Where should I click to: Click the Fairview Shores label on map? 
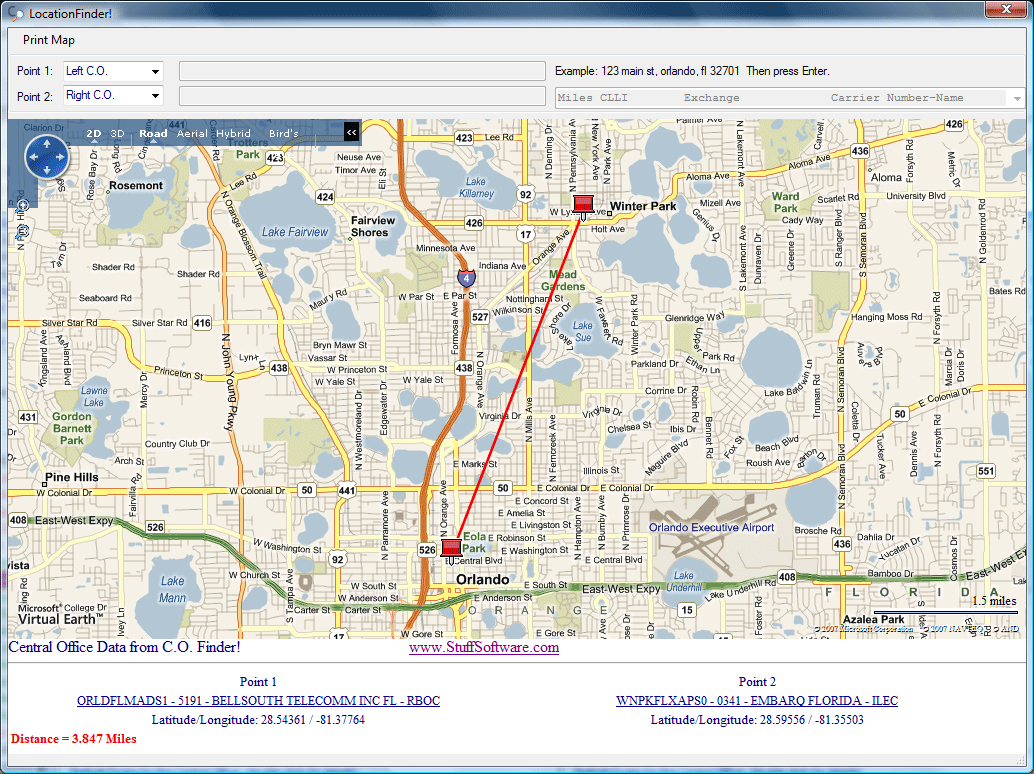373,226
